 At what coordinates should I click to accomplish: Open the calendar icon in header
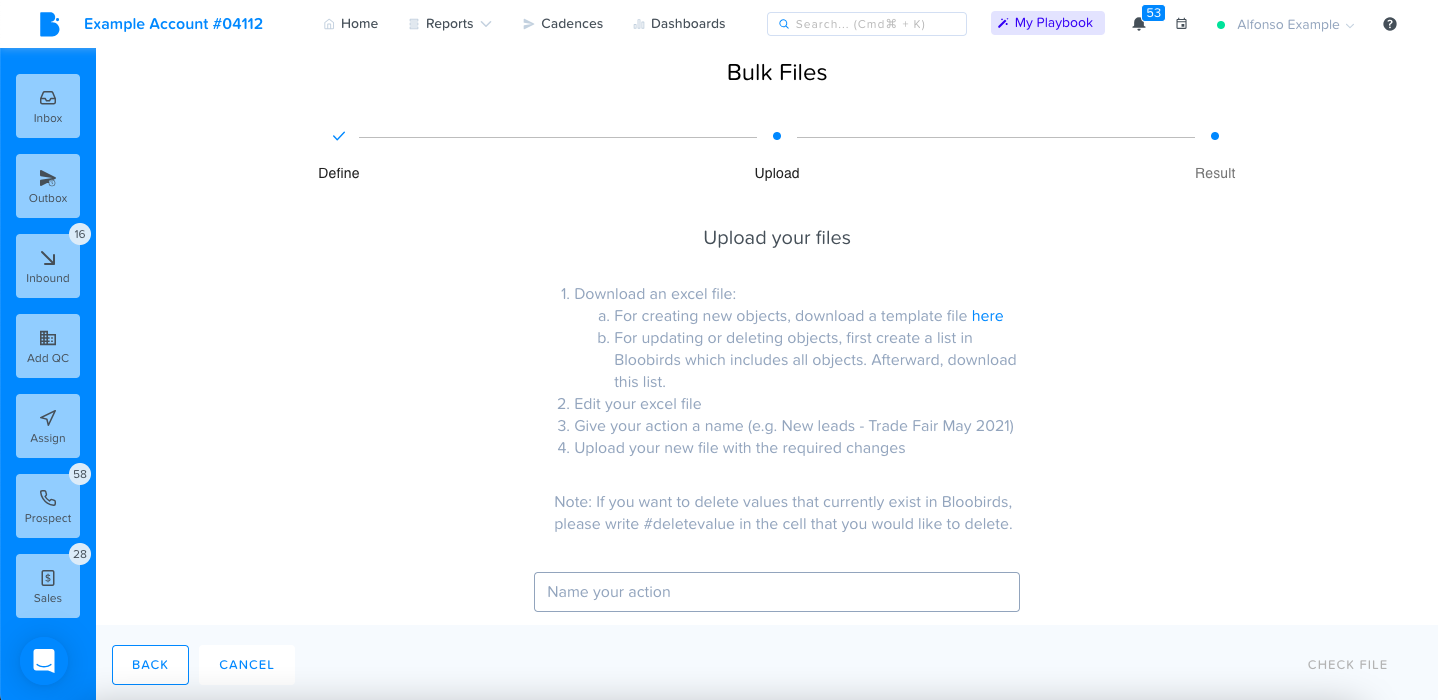pos(1181,24)
